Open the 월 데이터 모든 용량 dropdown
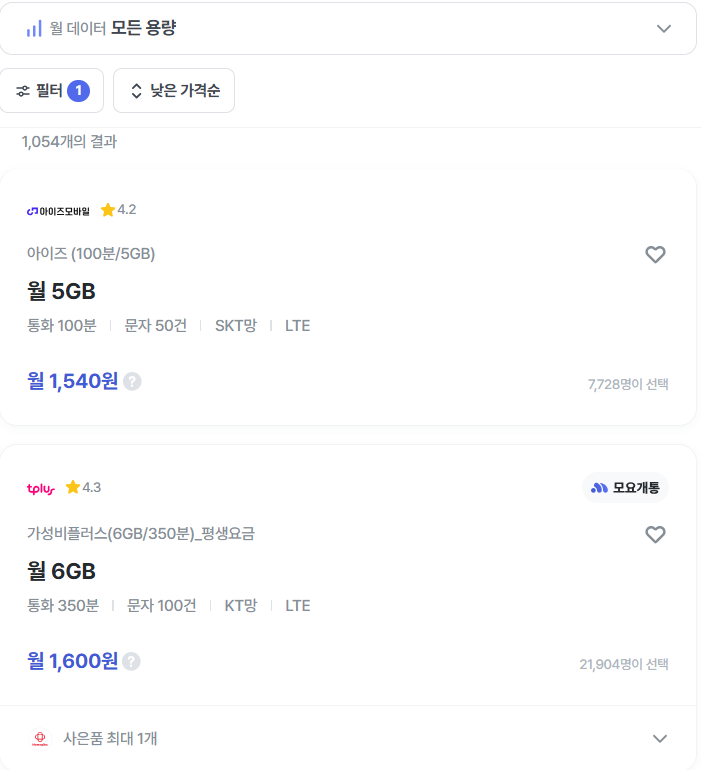Screen dimensions: 701x770 click(663, 28)
